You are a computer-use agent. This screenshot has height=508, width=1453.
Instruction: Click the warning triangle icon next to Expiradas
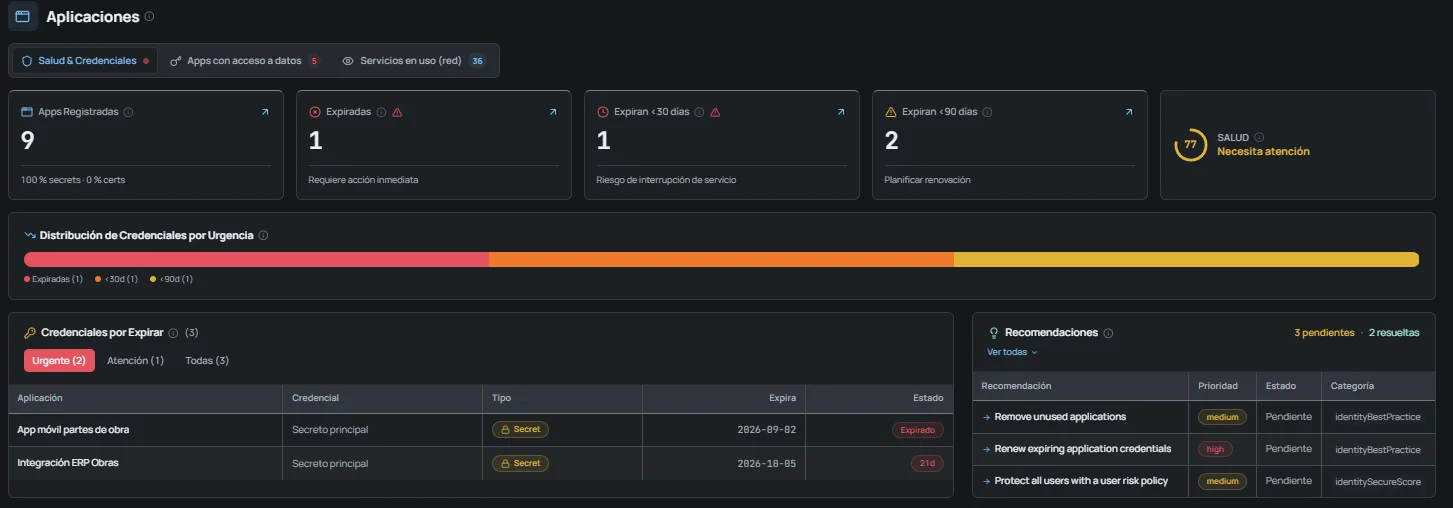[x=397, y=112]
